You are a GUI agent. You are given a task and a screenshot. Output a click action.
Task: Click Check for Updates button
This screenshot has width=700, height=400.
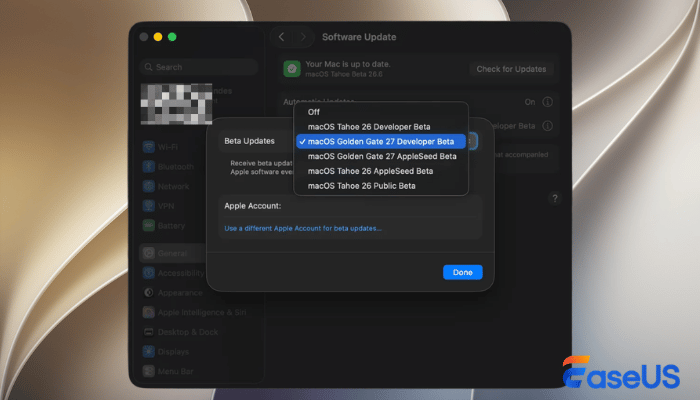tap(511, 69)
